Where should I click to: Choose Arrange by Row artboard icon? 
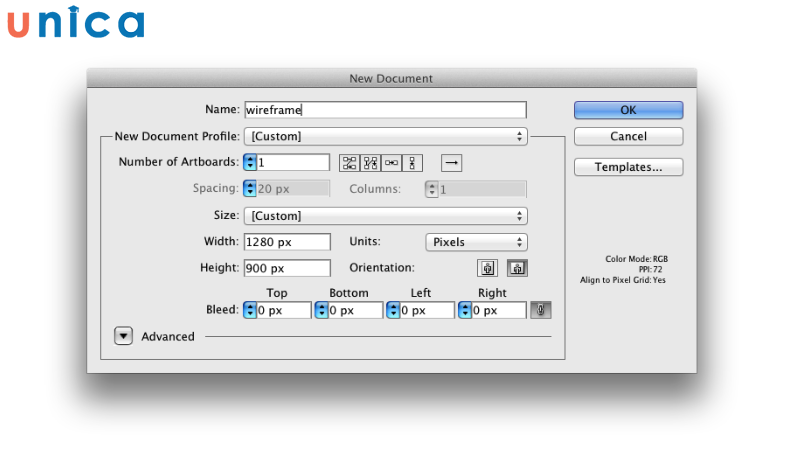pos(393,162)
